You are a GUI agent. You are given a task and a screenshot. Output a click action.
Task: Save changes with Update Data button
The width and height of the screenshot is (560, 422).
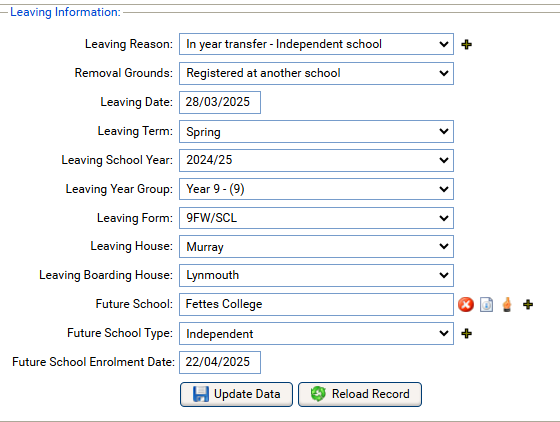236,395
